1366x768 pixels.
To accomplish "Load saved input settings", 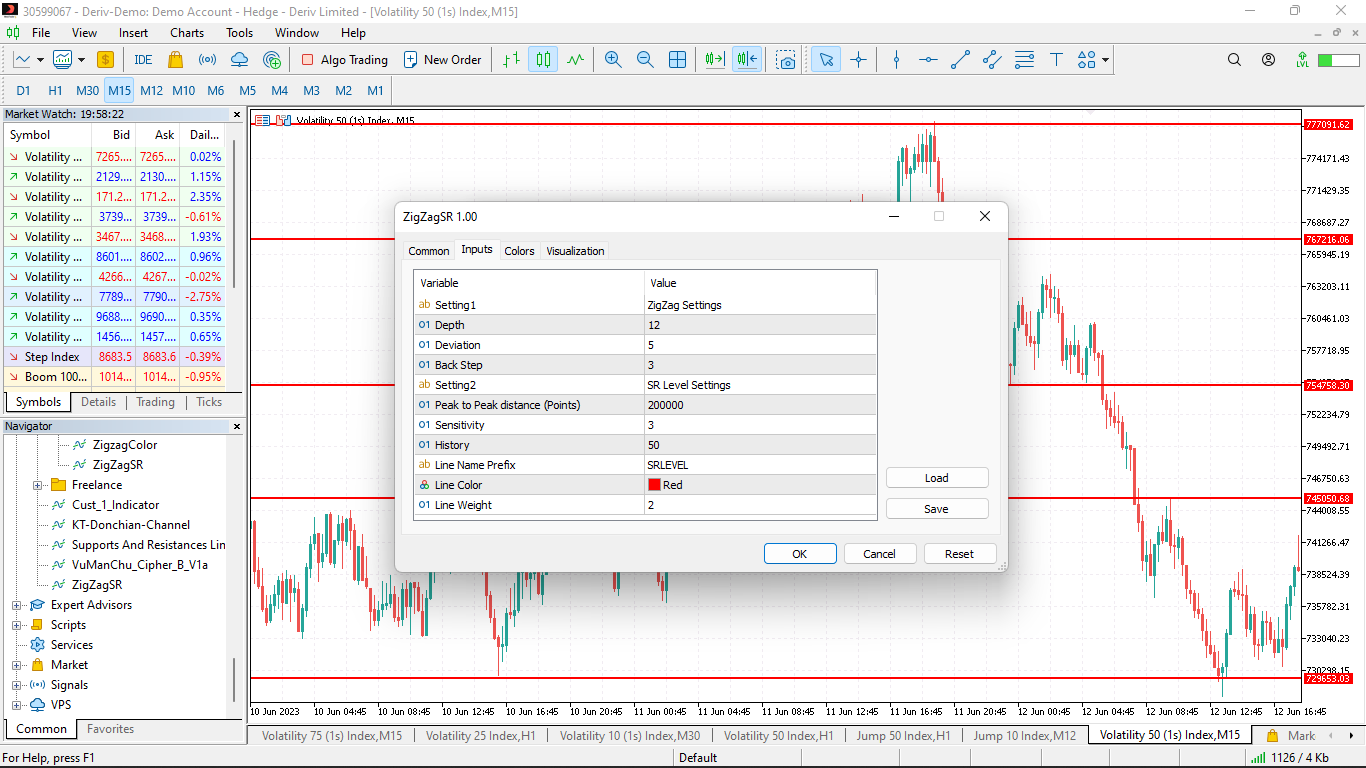I will pos(937,478).
